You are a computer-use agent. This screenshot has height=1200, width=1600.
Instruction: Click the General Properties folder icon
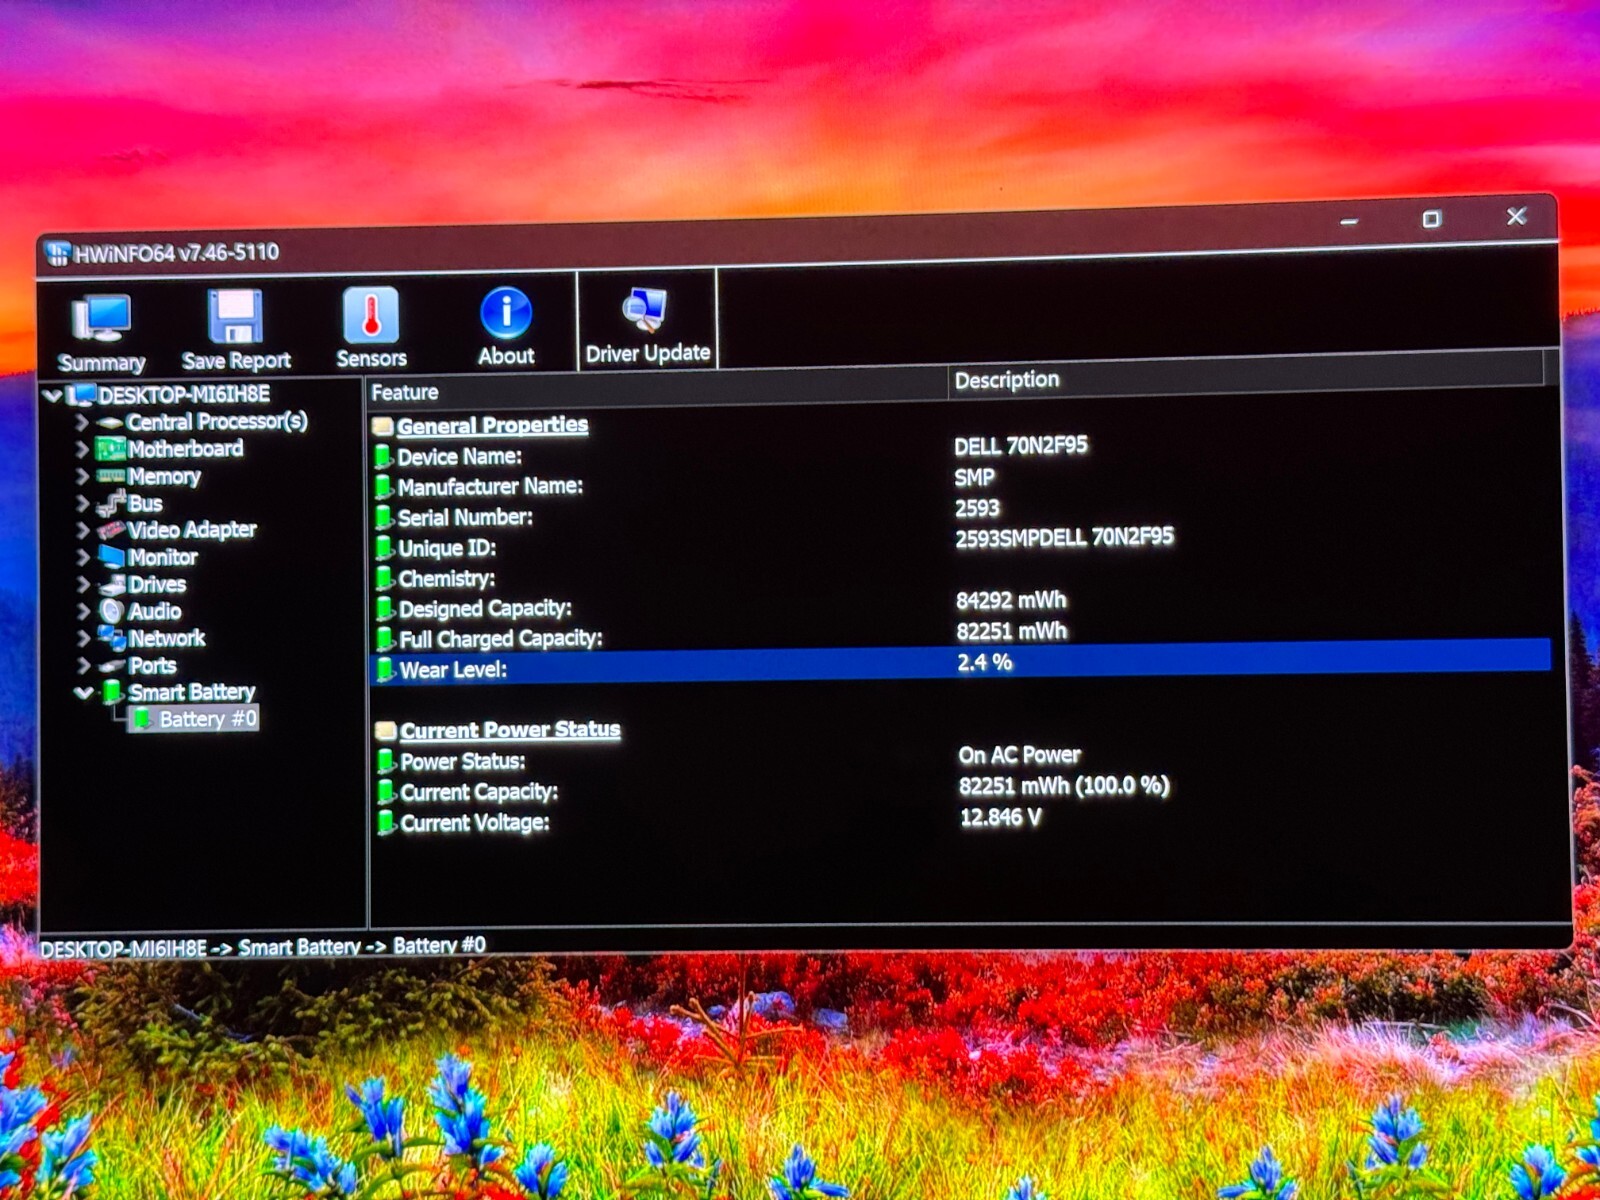pyautogui.click(x=382, y=427)
